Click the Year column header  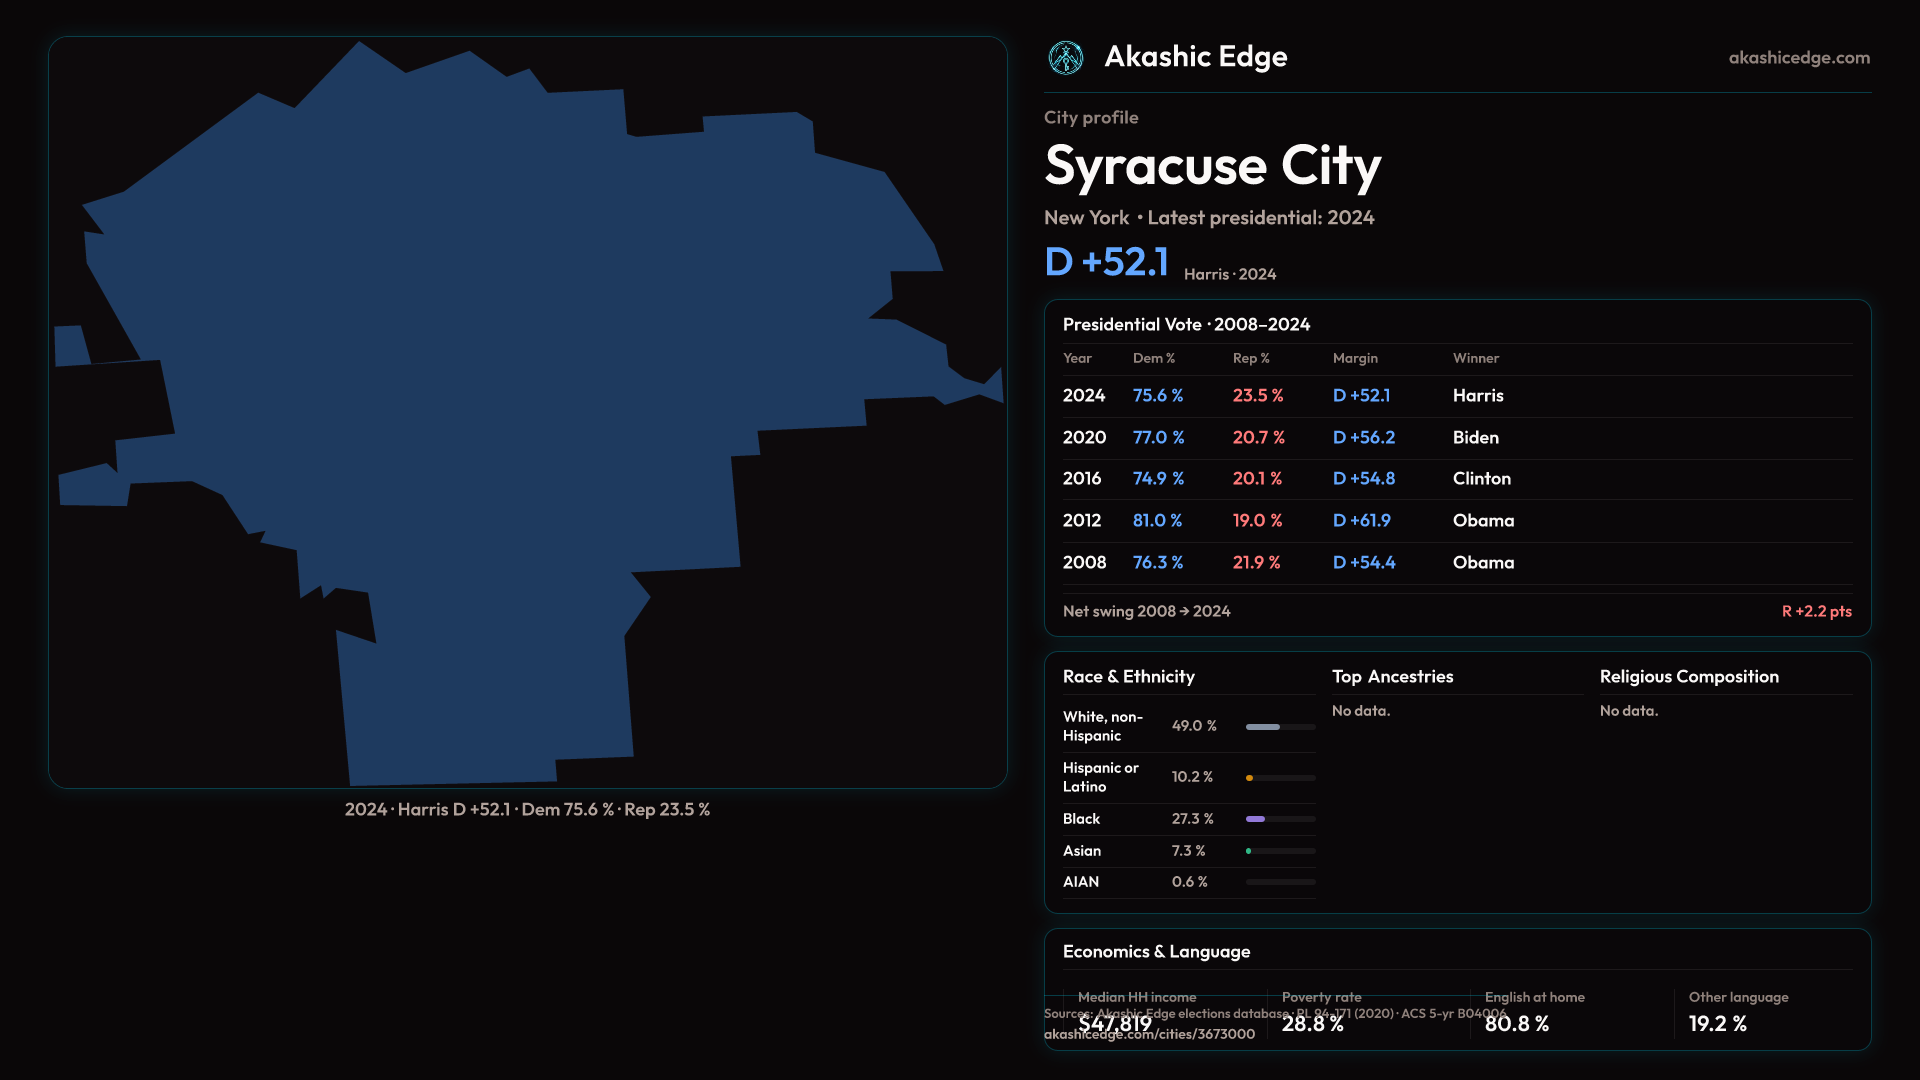coord(1077,358)
